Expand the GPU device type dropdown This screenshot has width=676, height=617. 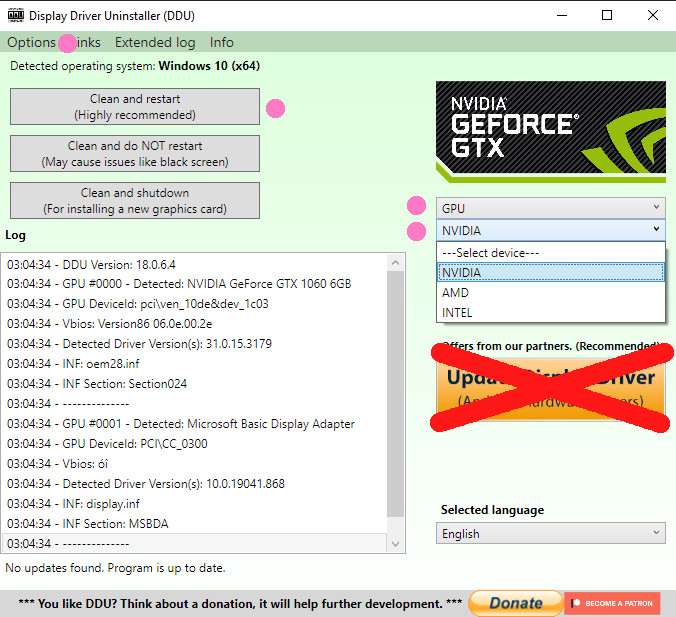tap(551, 208)
